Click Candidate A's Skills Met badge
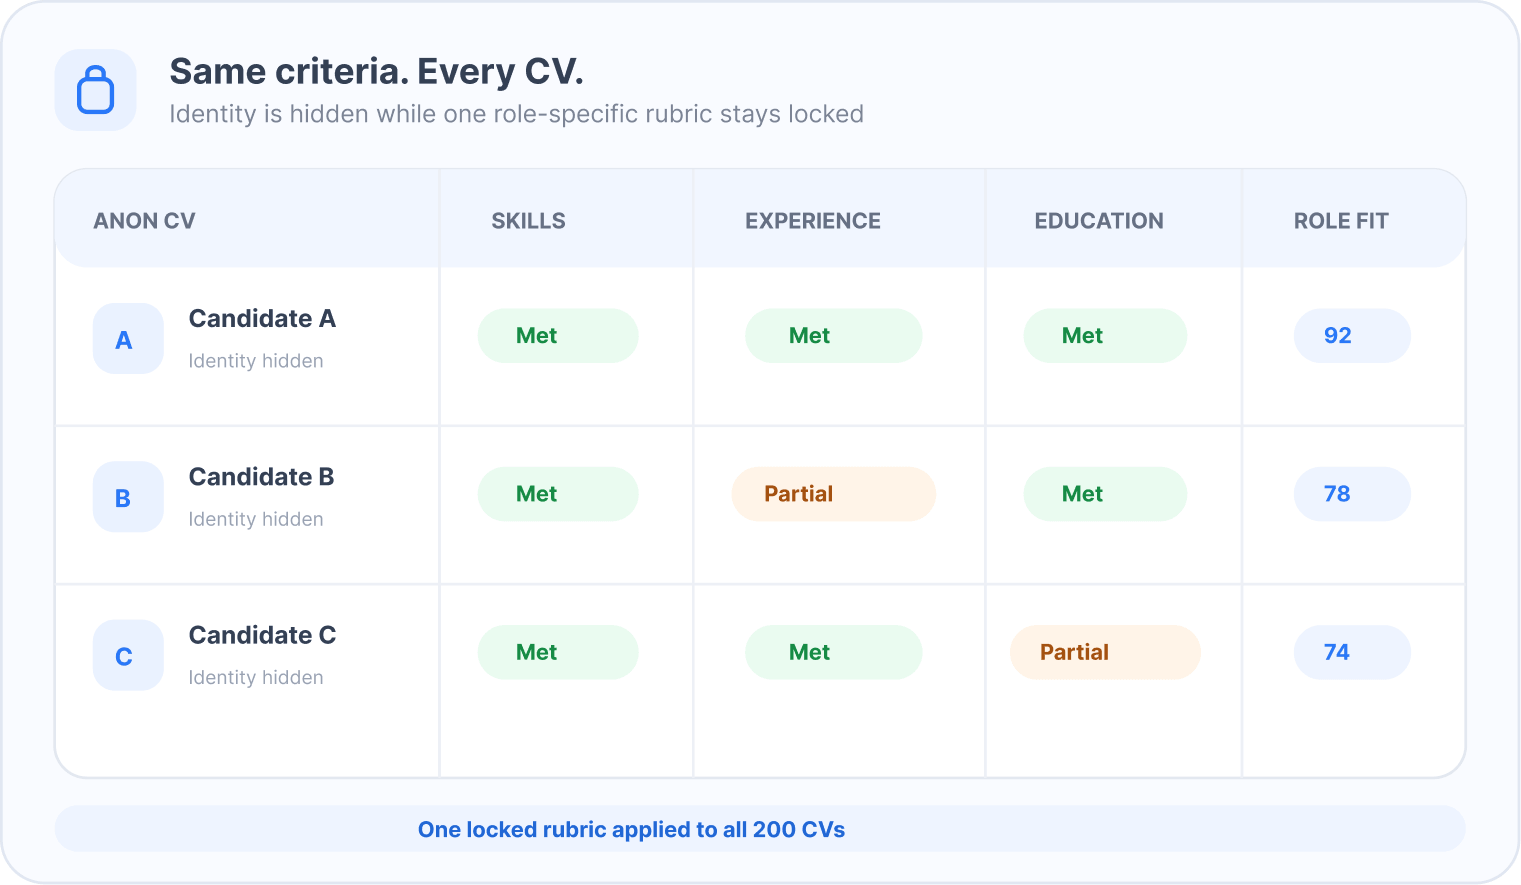Screen dimensions: 1521x885 pos(558,336)
